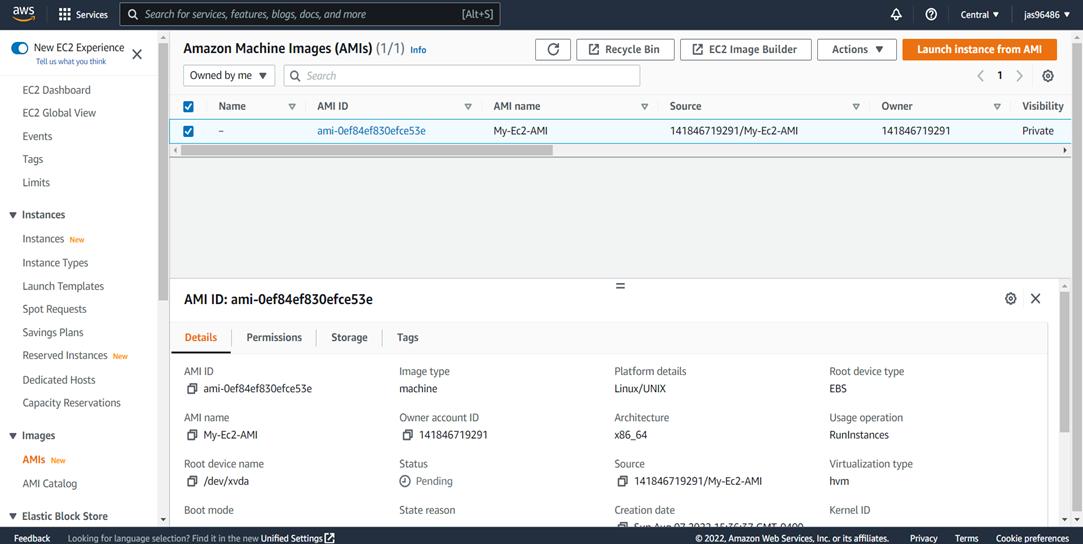Sort by AMI name column arrow
The image size is (1083, 544).
[644, 106]
